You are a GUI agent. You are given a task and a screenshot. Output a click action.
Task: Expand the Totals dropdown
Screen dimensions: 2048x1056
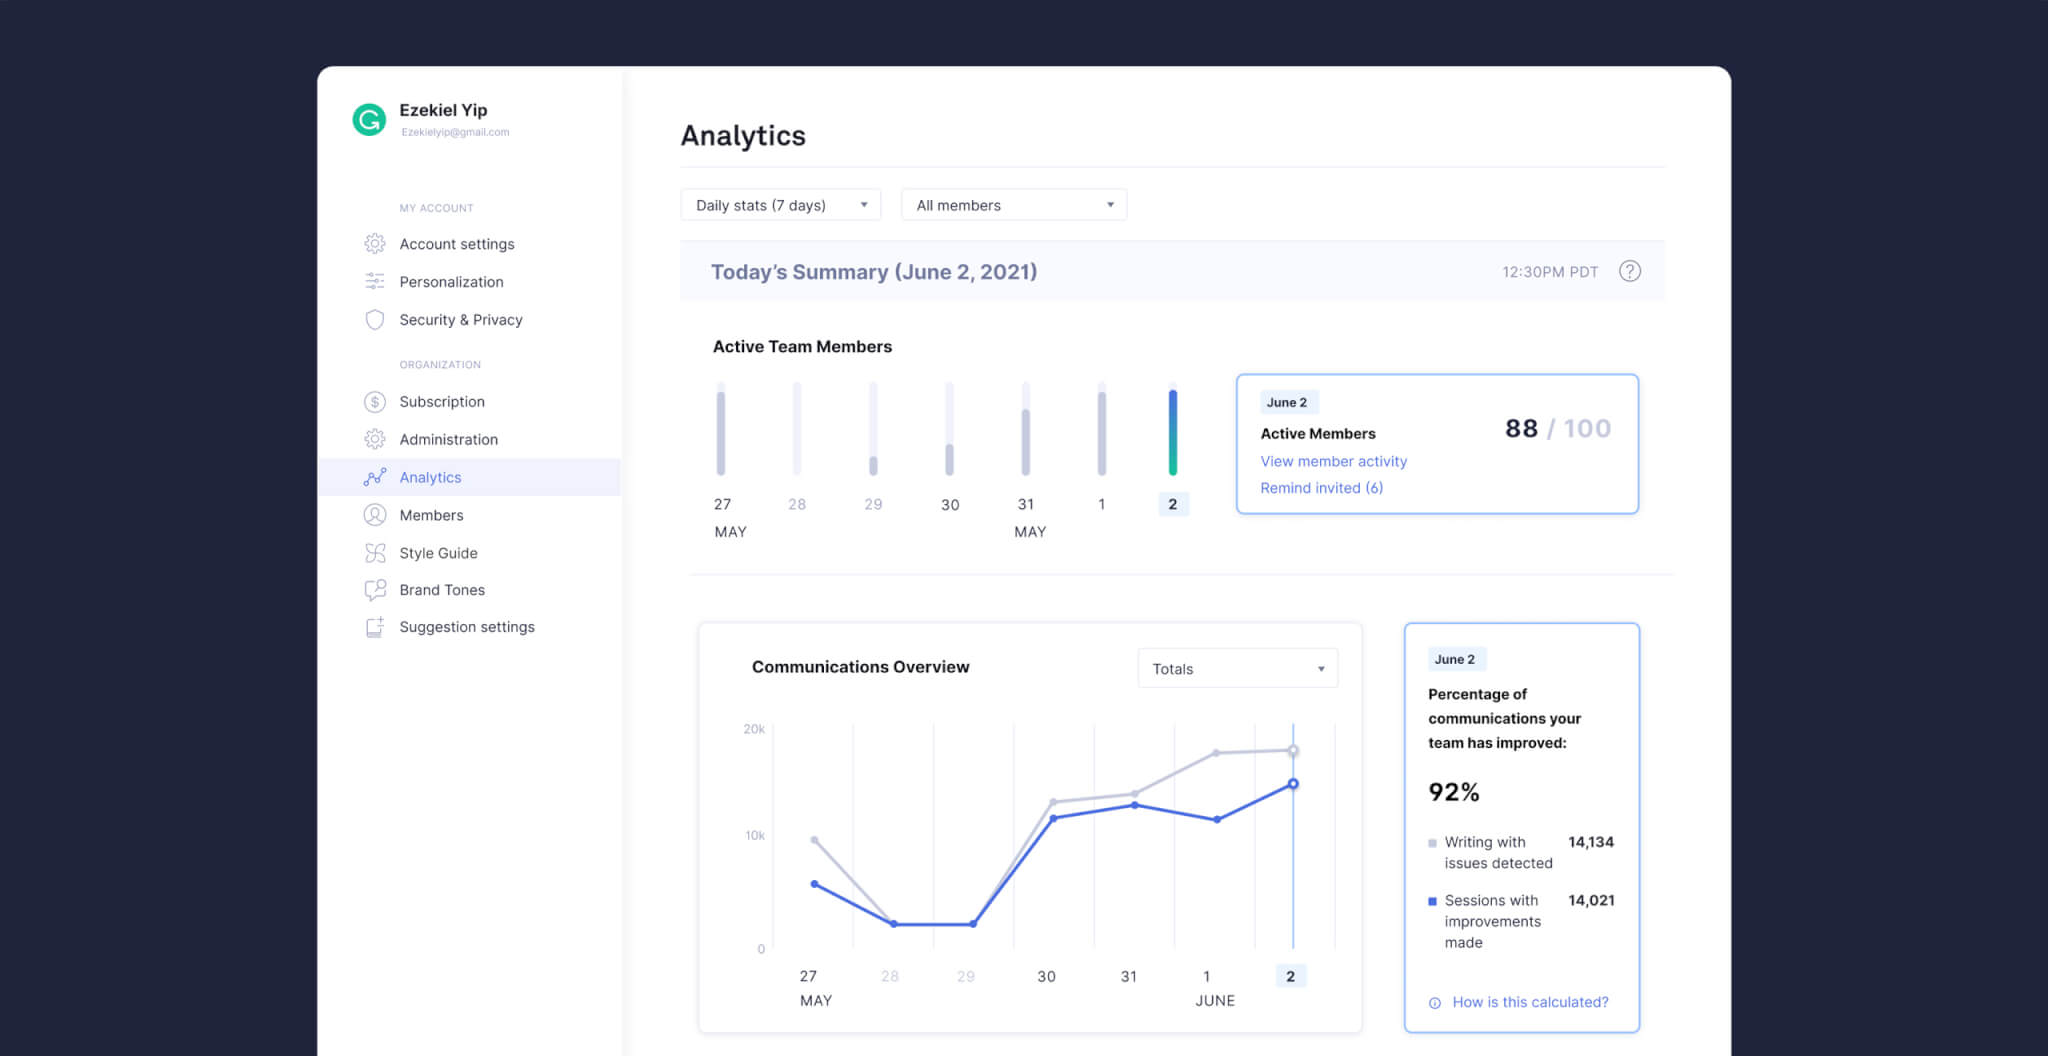pyautogui.click(x=1237, y=669)
